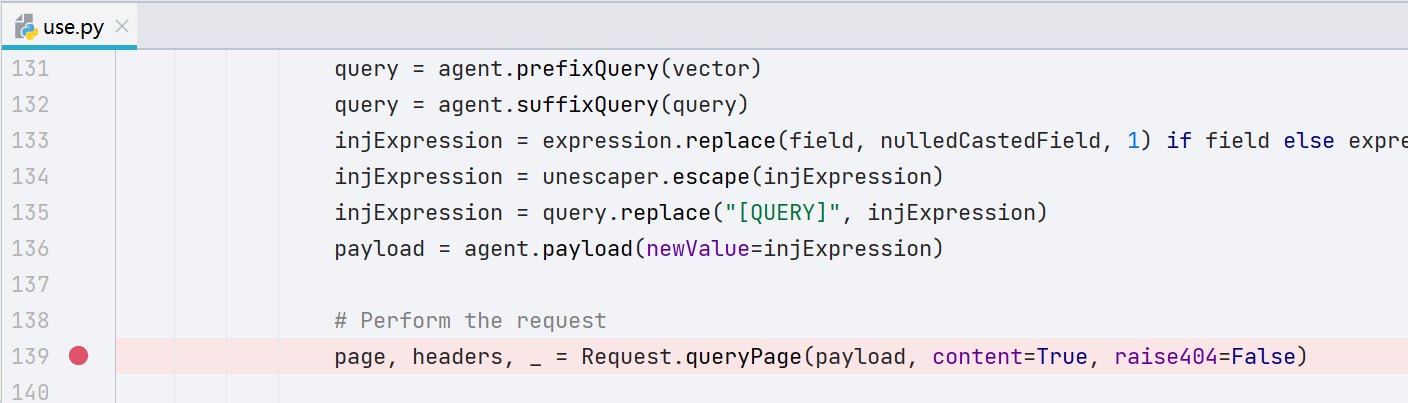Click the 'headers' variable on line 139

tap(458, 357)
